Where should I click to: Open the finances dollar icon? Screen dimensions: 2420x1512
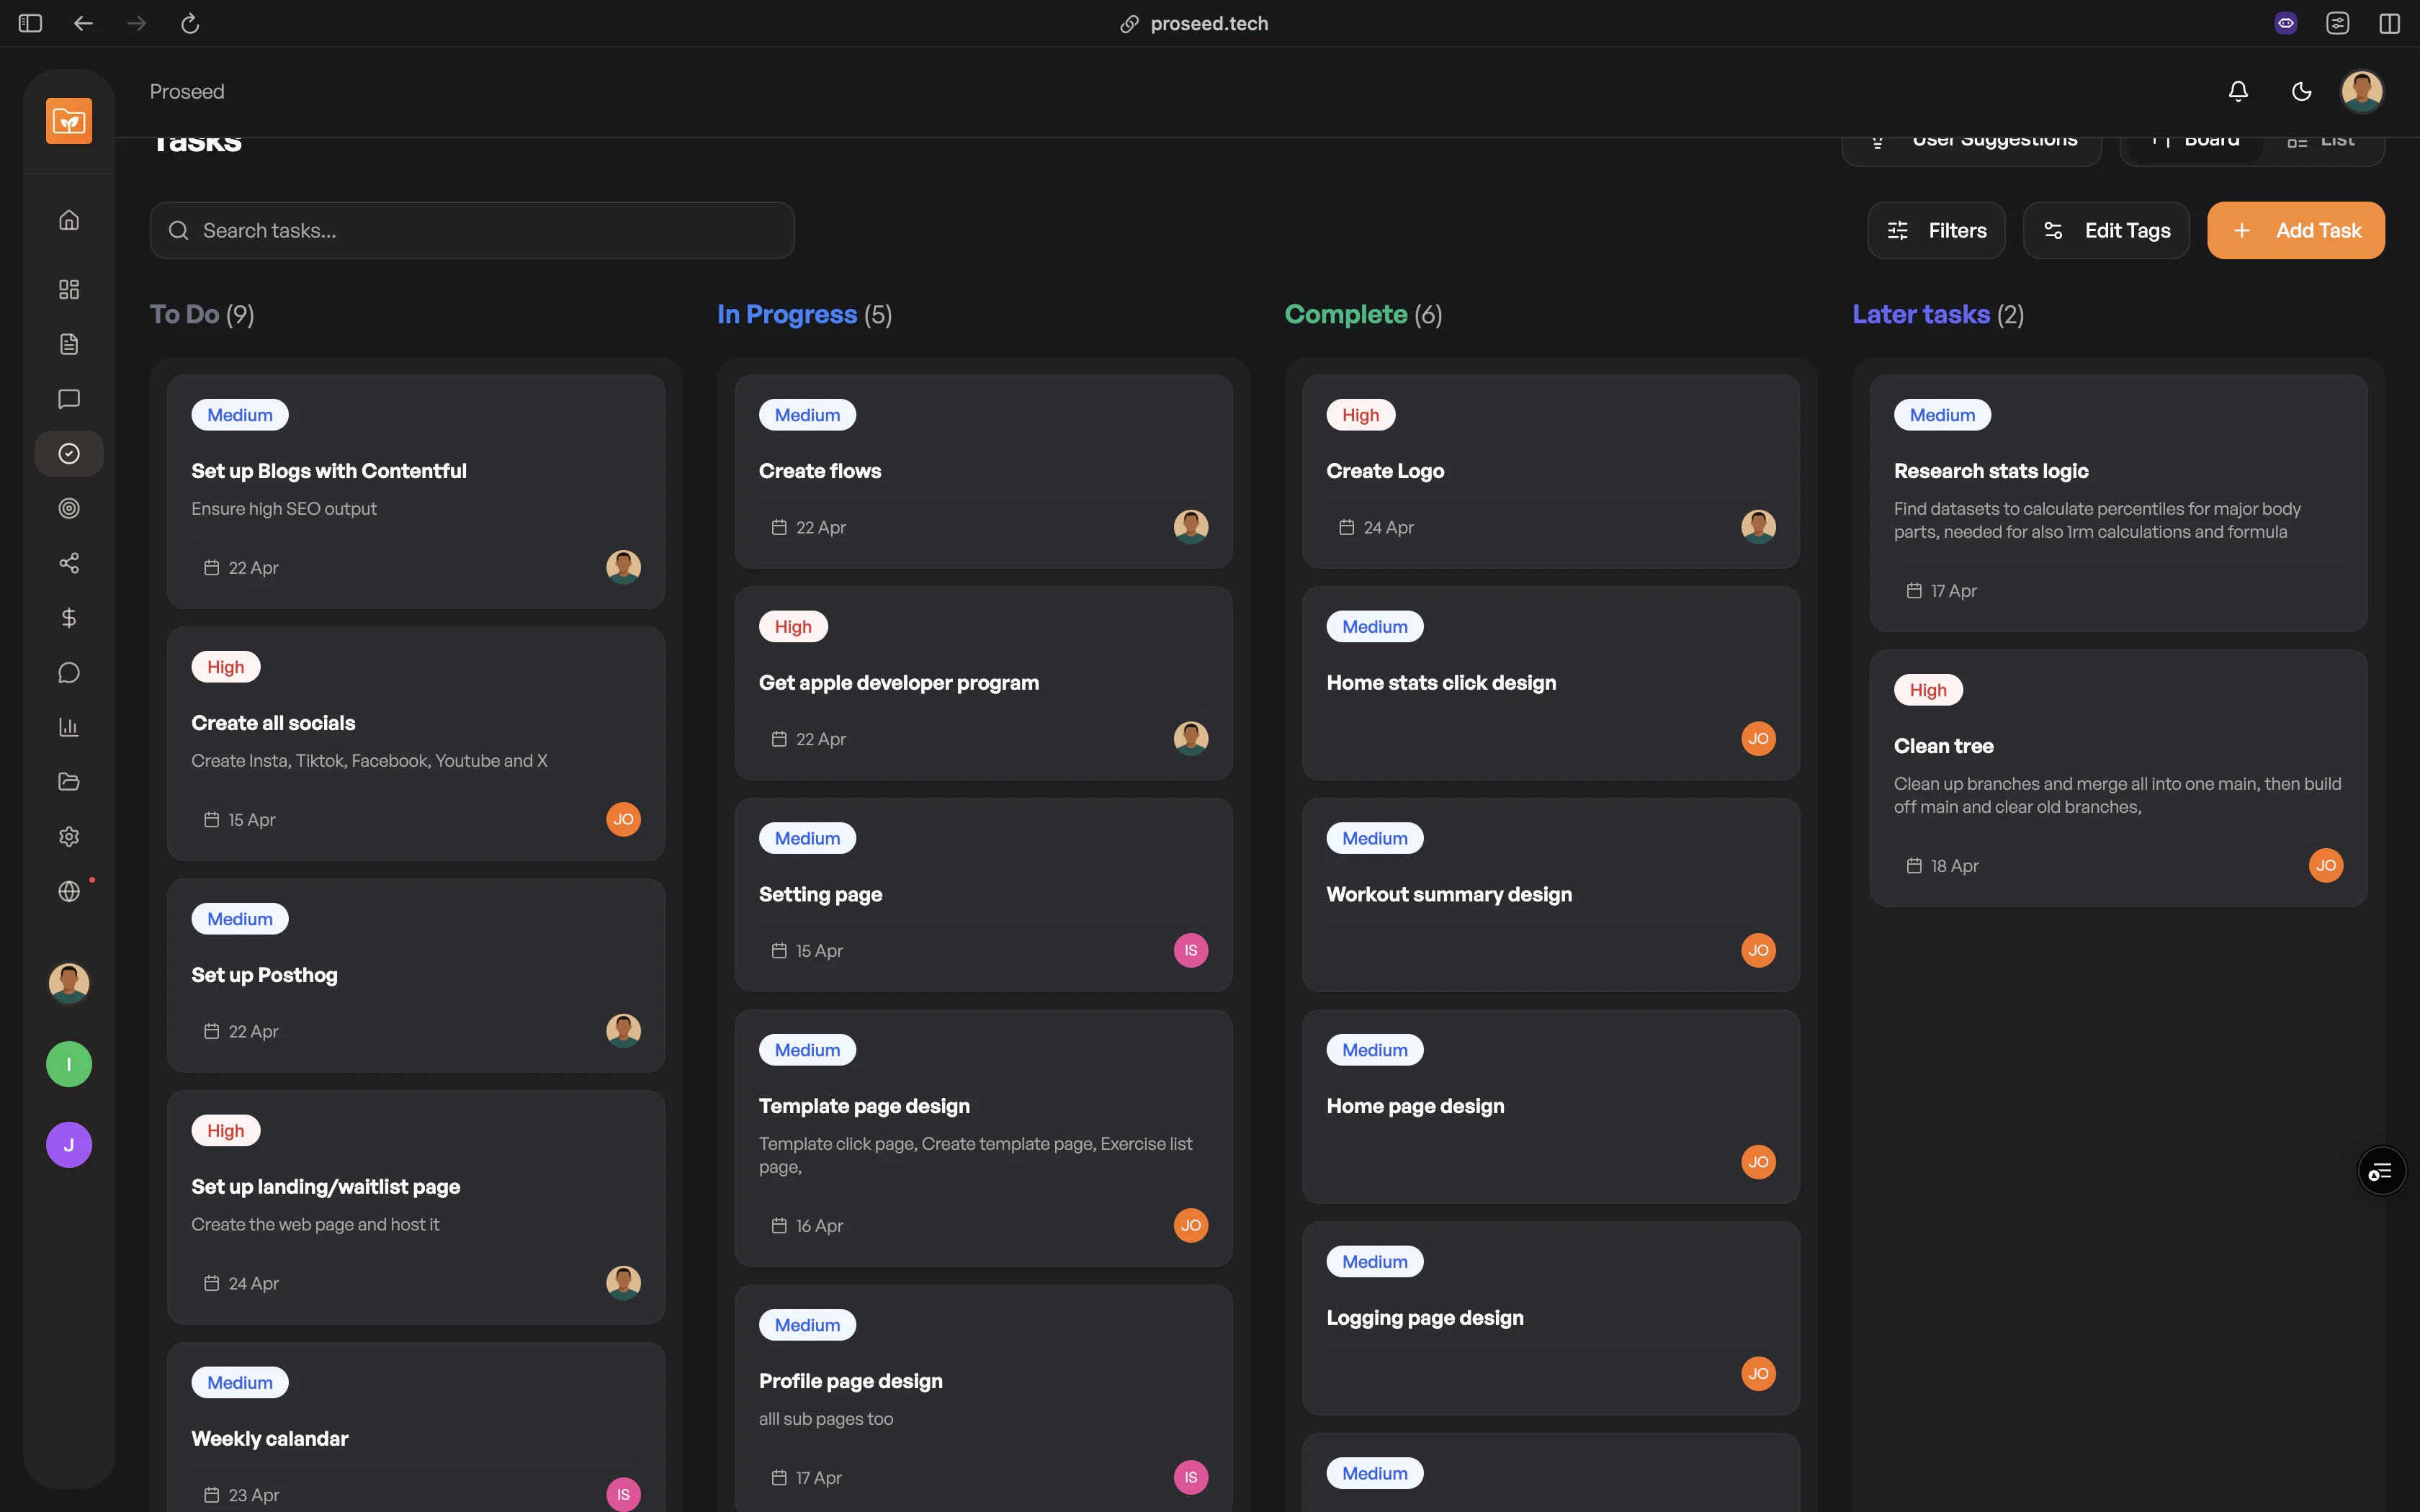pos(68,617)
